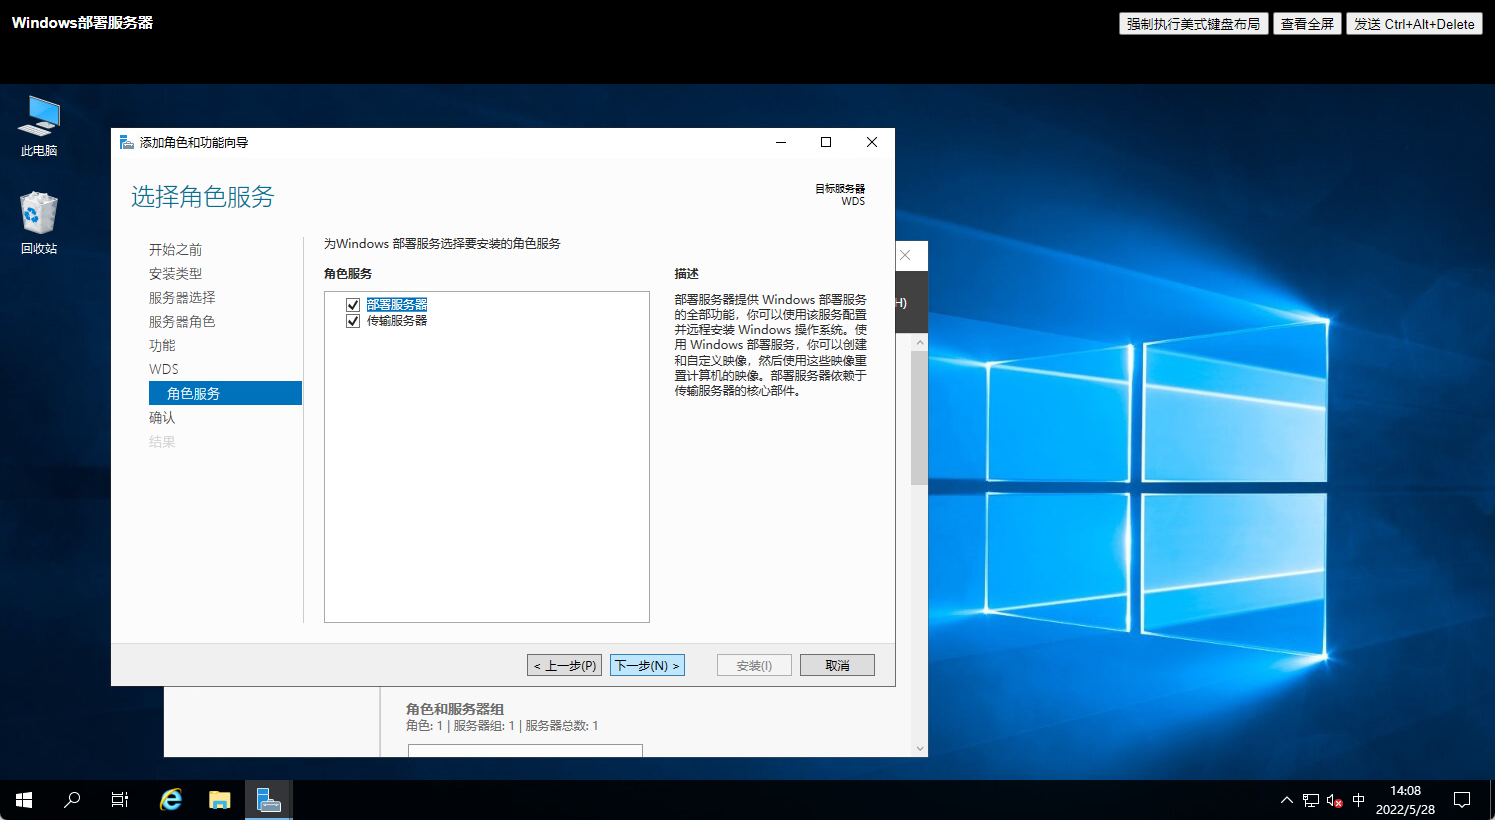Open network status tray icon

click(x=1310, y=800)
